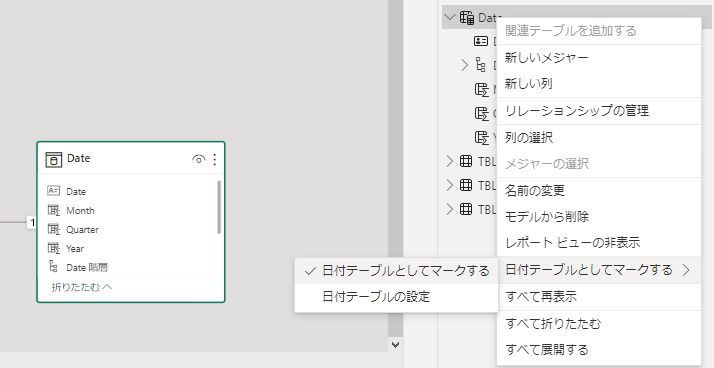Expand the third TBL table
Viewport: 714px width, 368px height.
[450, 209]
